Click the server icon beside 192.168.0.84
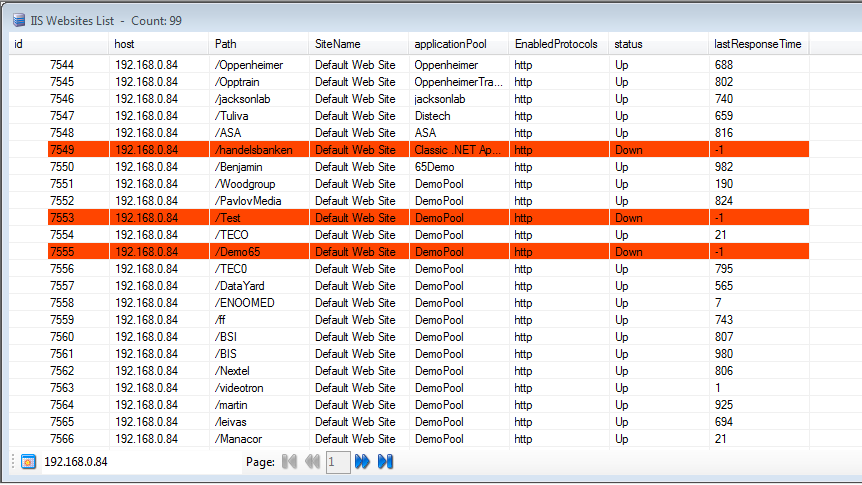Screen dimensions: 862x485 point(28,462)
